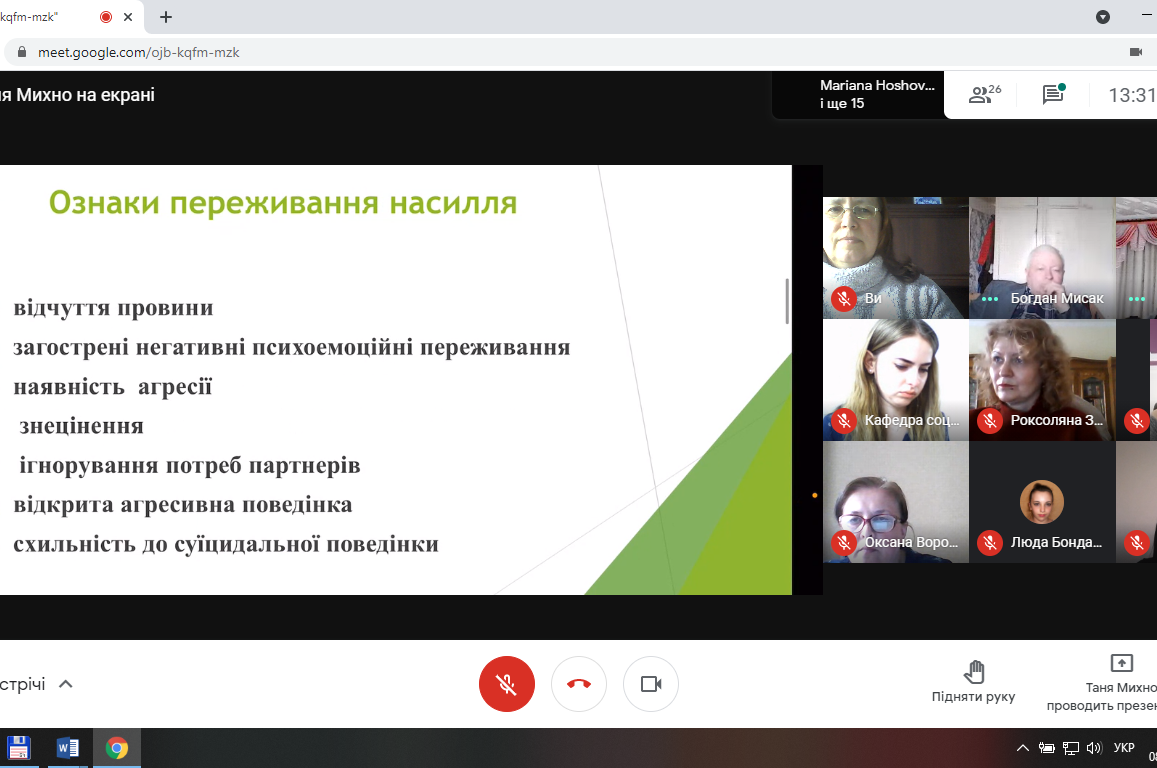Open the participants list icon
Screen dimensions: 1157x768
point(984,95)
